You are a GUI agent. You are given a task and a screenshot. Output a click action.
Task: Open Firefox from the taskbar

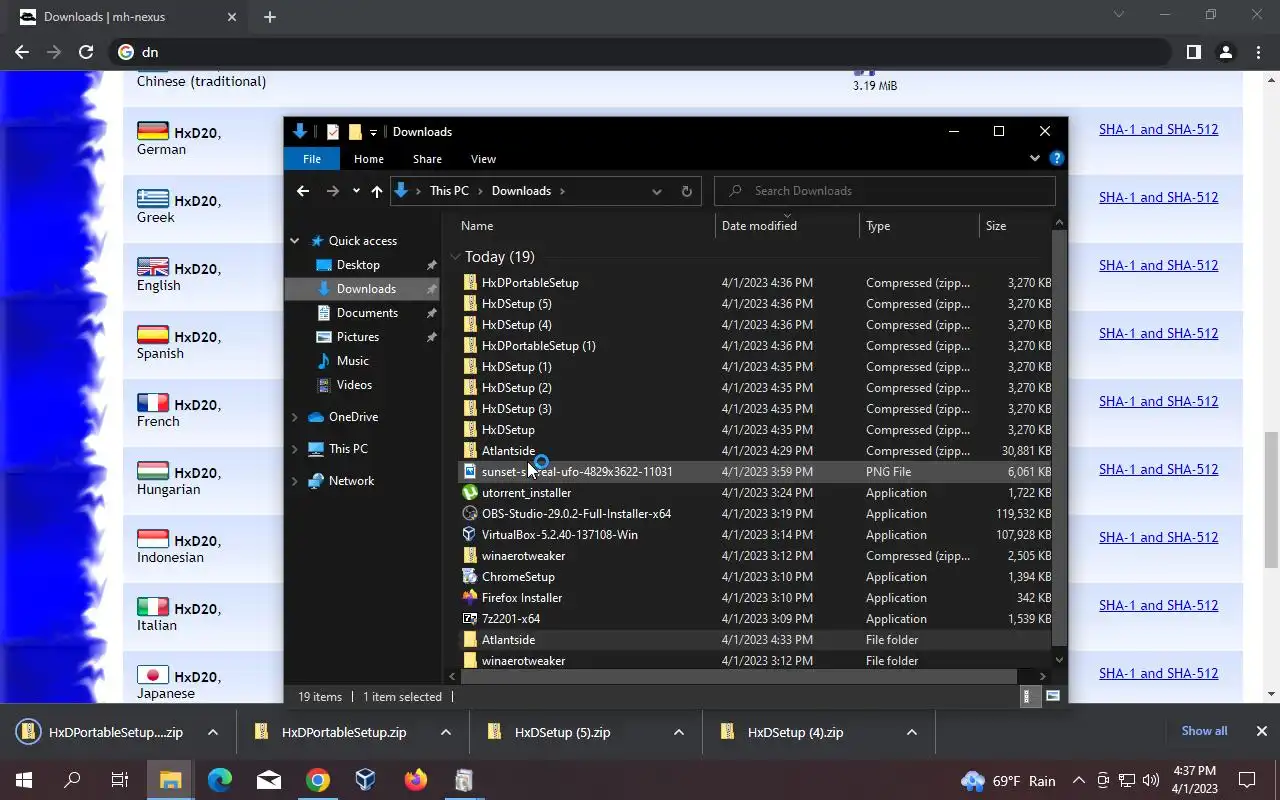click(415, 780)
